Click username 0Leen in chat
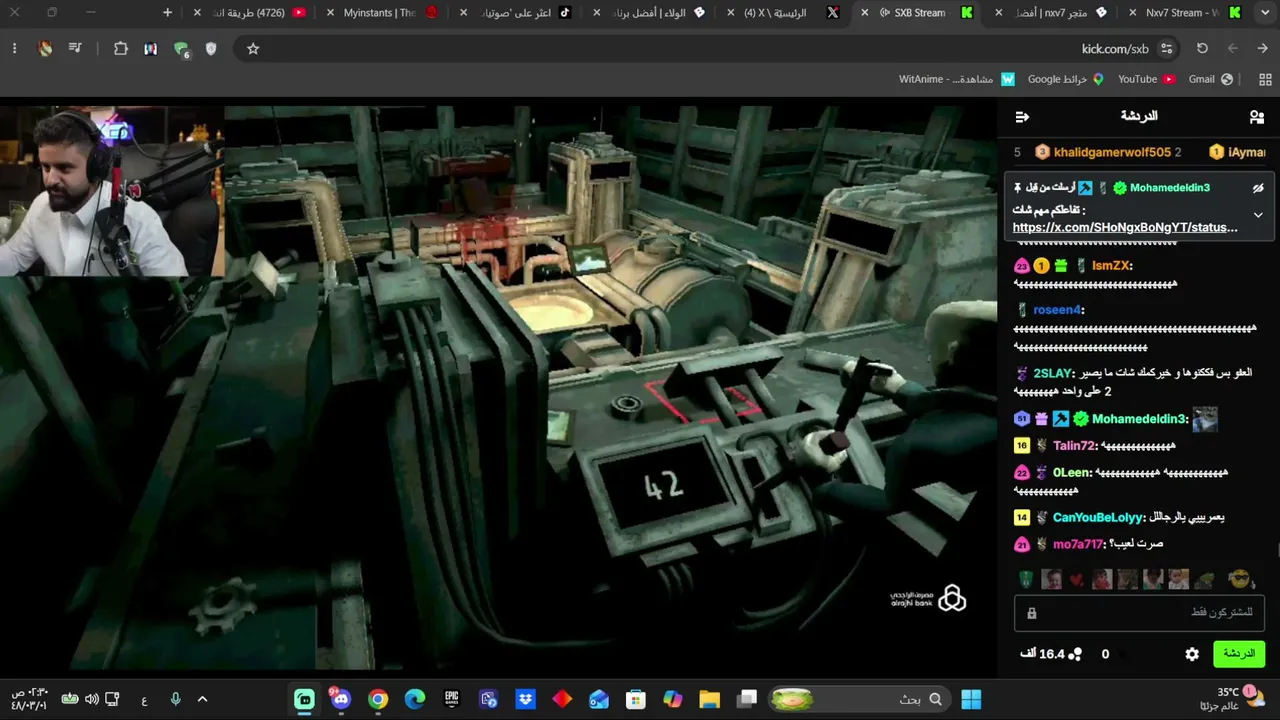The height and width of the screenshot is (720, 1280). [1070, 473]
